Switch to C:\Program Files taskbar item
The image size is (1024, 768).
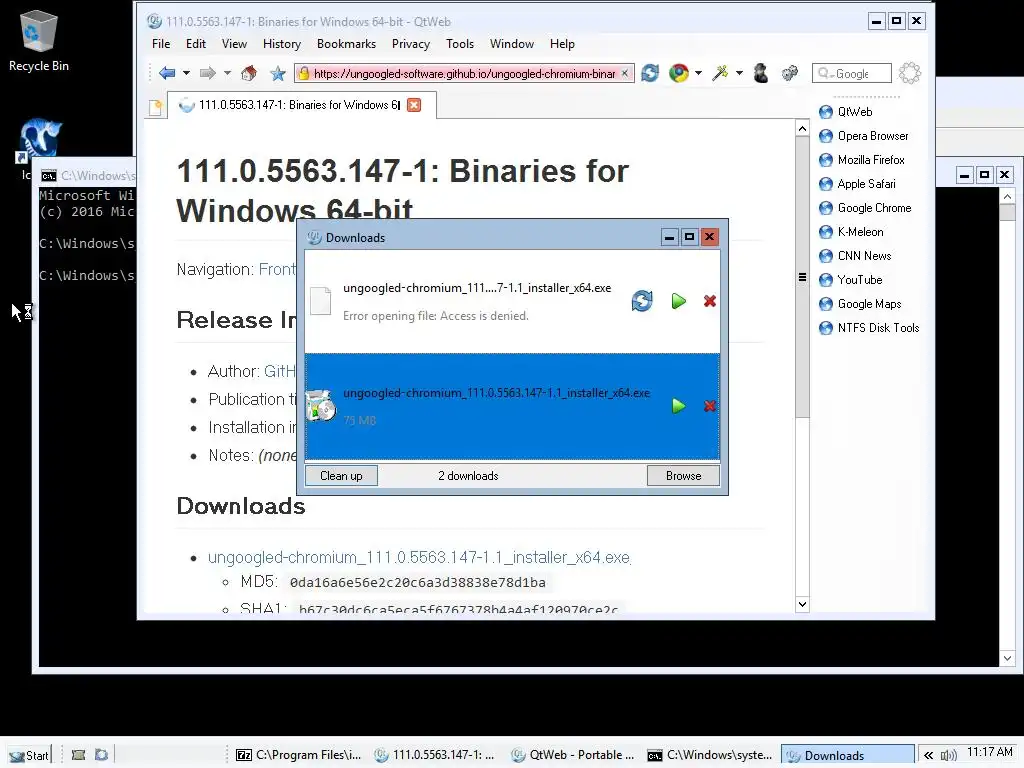(299, 756)
